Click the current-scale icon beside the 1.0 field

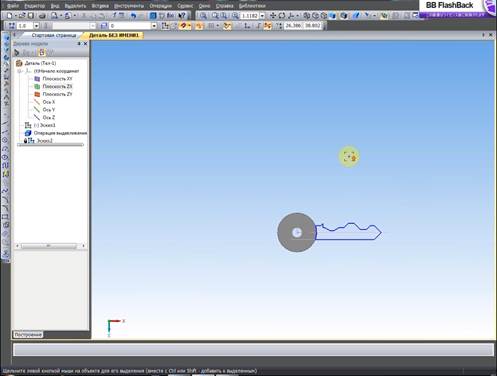(x=12, y=26)
